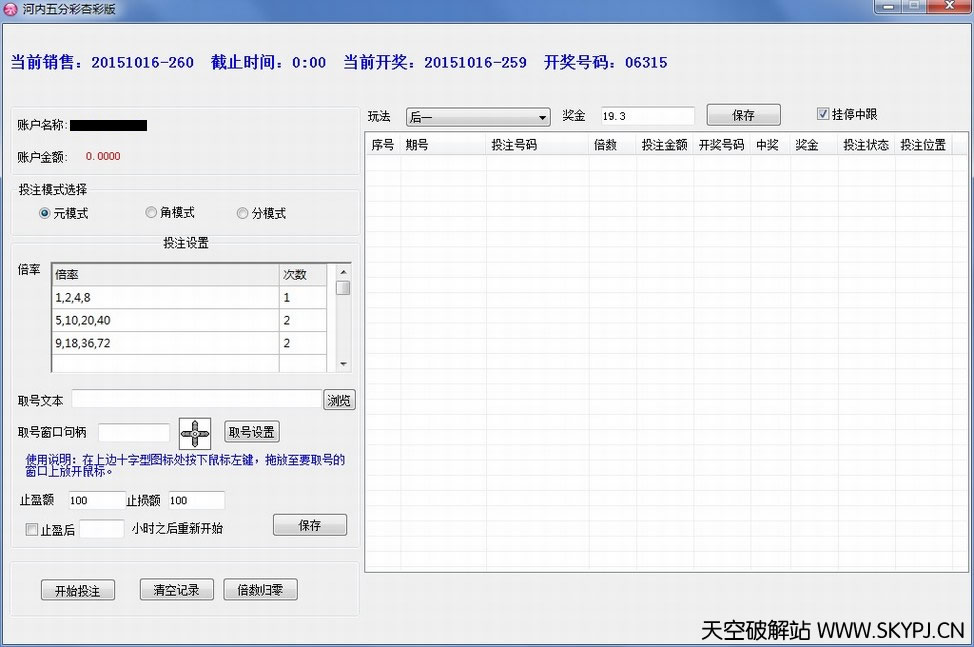Click 开始投注 to start betting
The image size is (974, 647).
click(x=77, y=589)
